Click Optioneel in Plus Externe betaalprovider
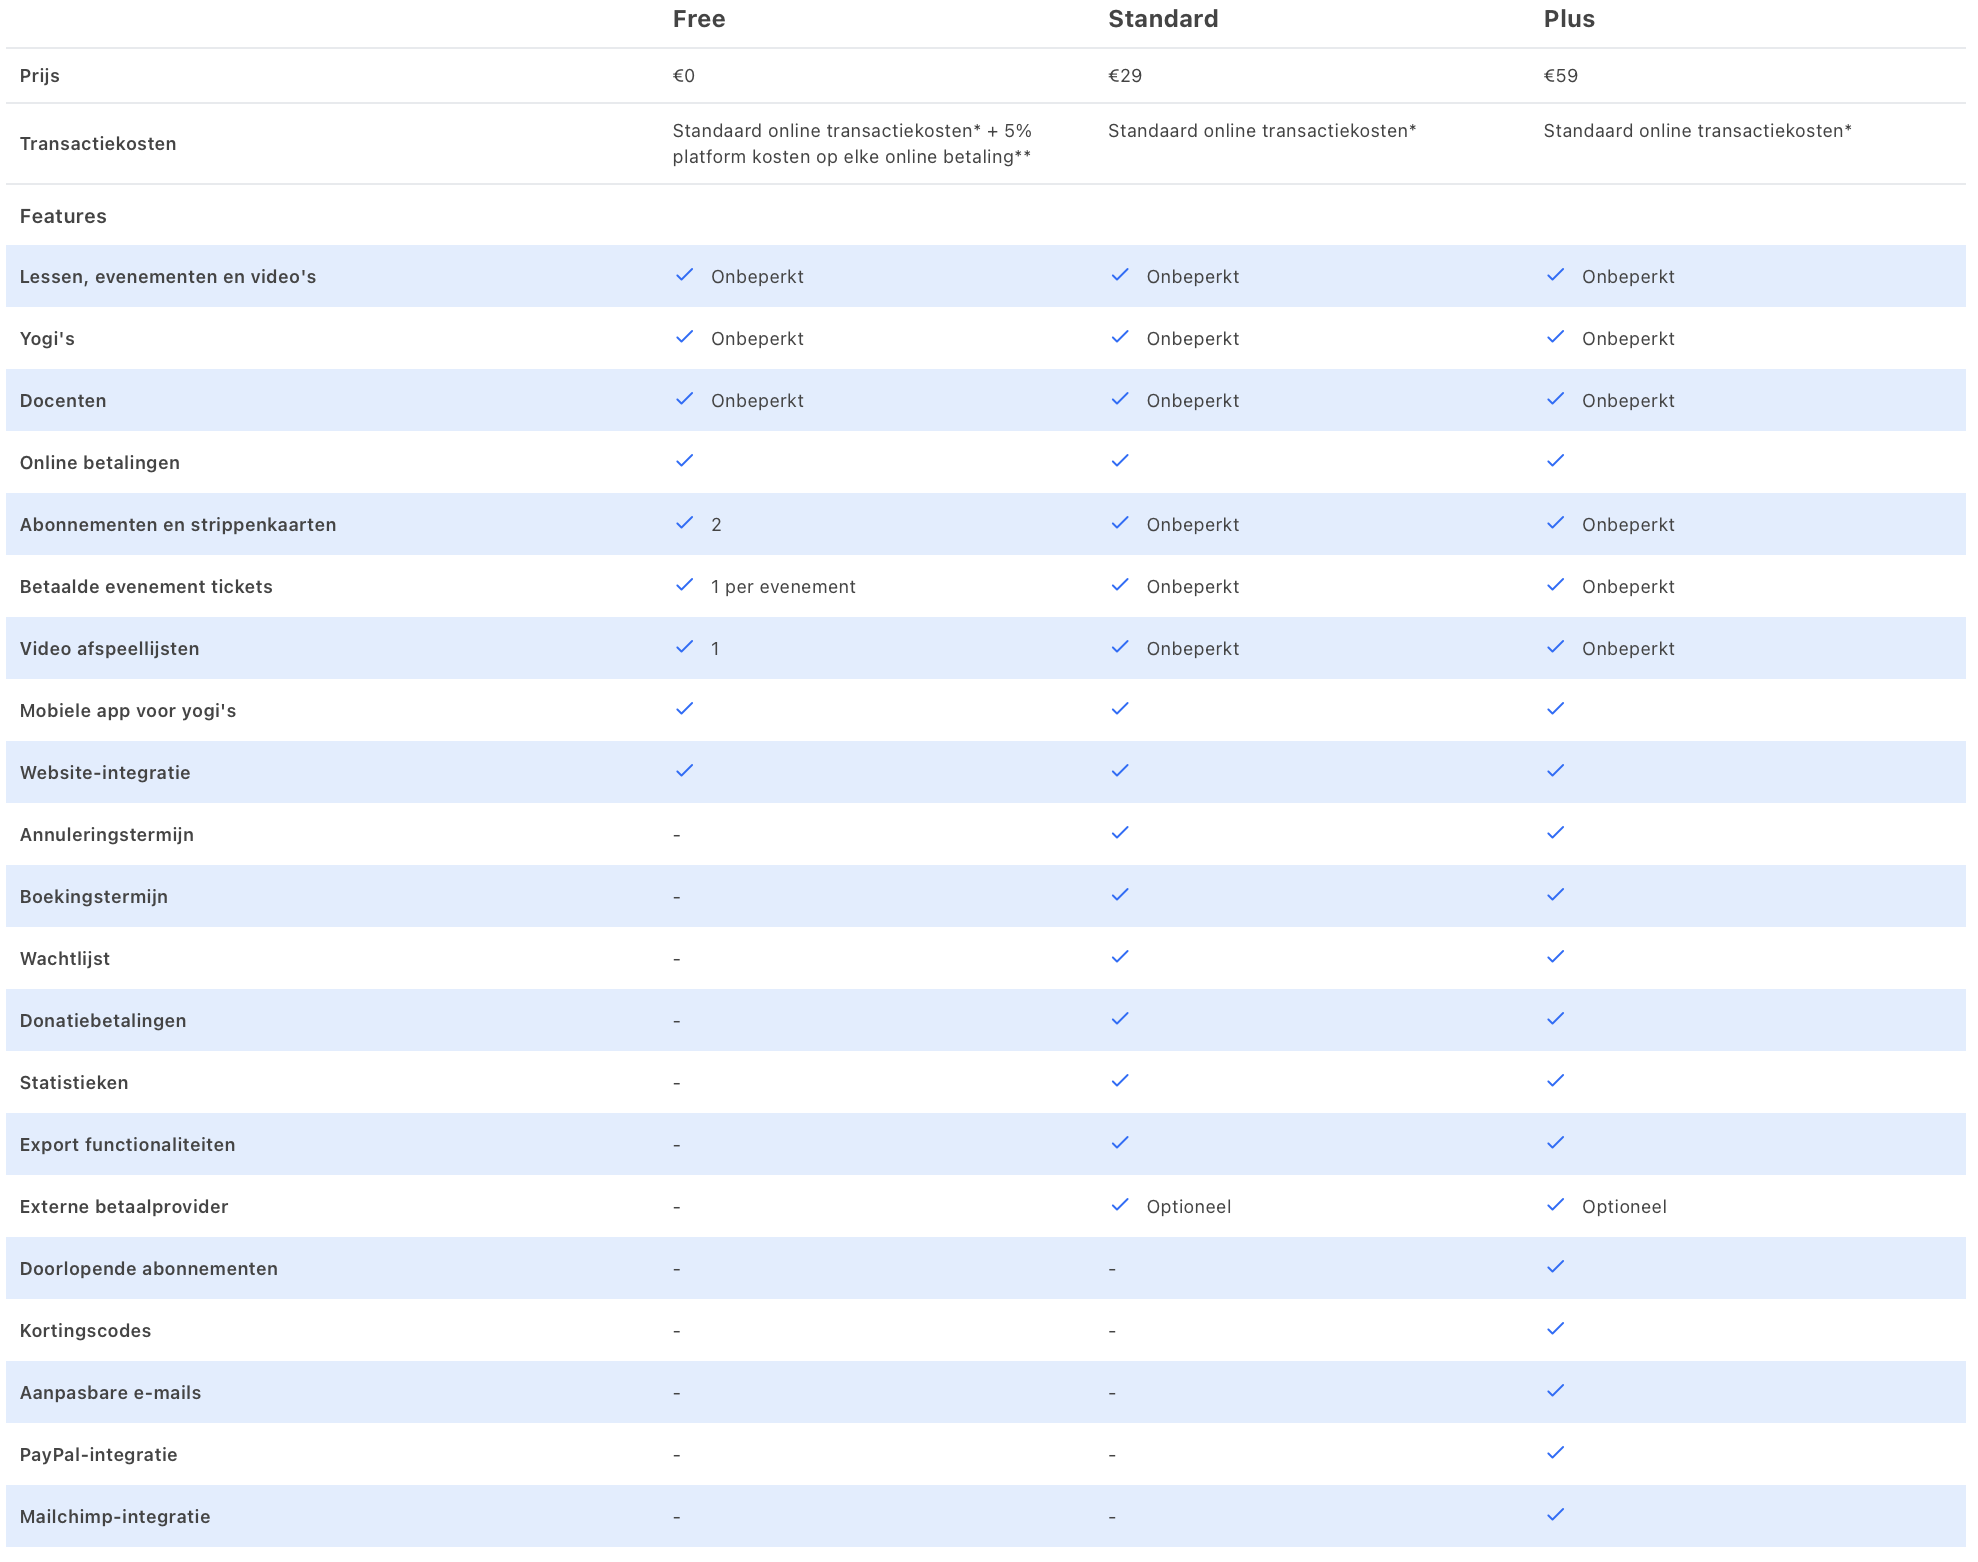The height and width of the screenshot is (1562, 1978). [x=1624, y=1207]
